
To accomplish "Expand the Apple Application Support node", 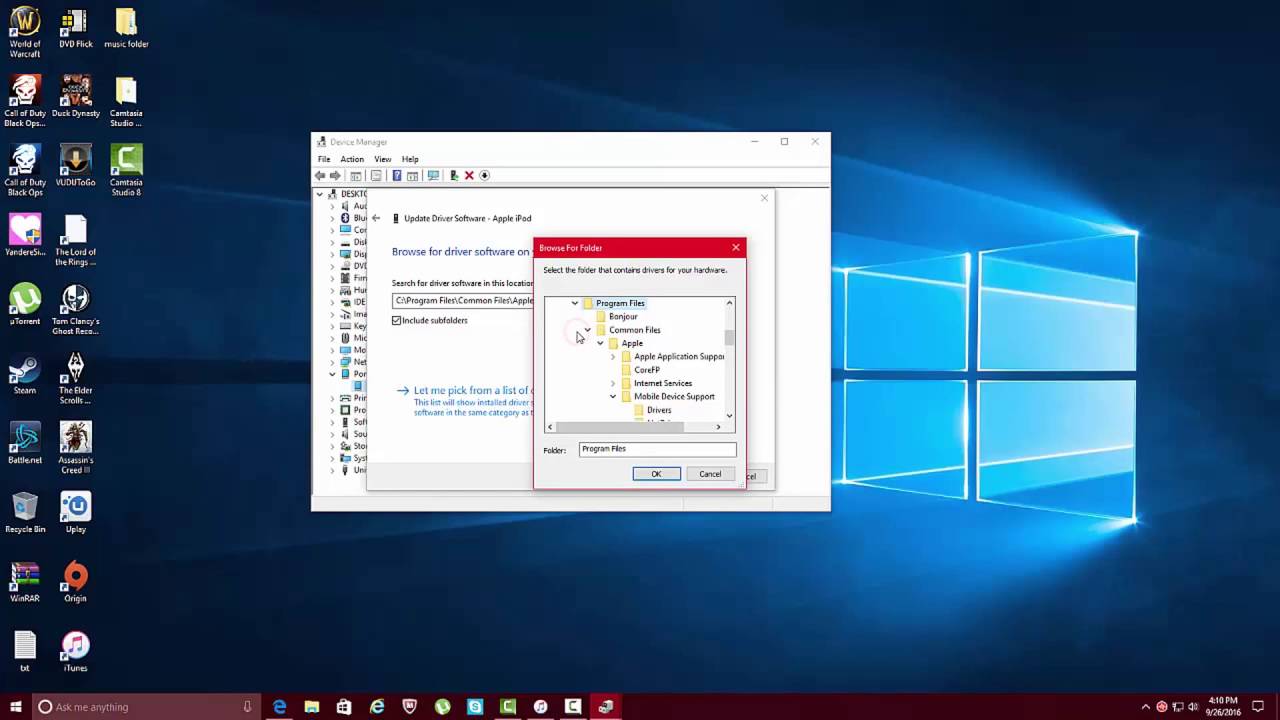I will point(613,357).
